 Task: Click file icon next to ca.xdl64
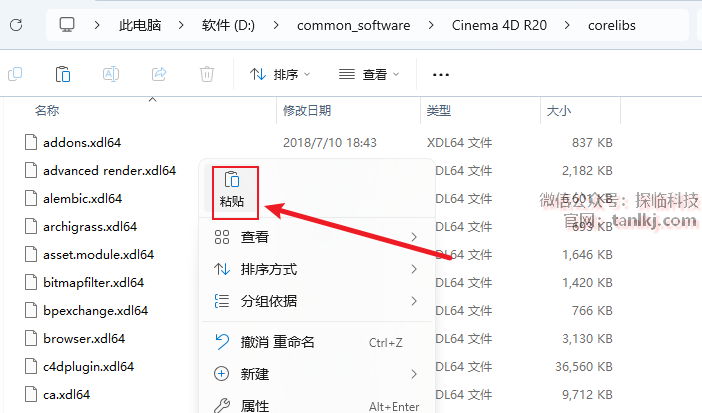click(x=31, y=394)
